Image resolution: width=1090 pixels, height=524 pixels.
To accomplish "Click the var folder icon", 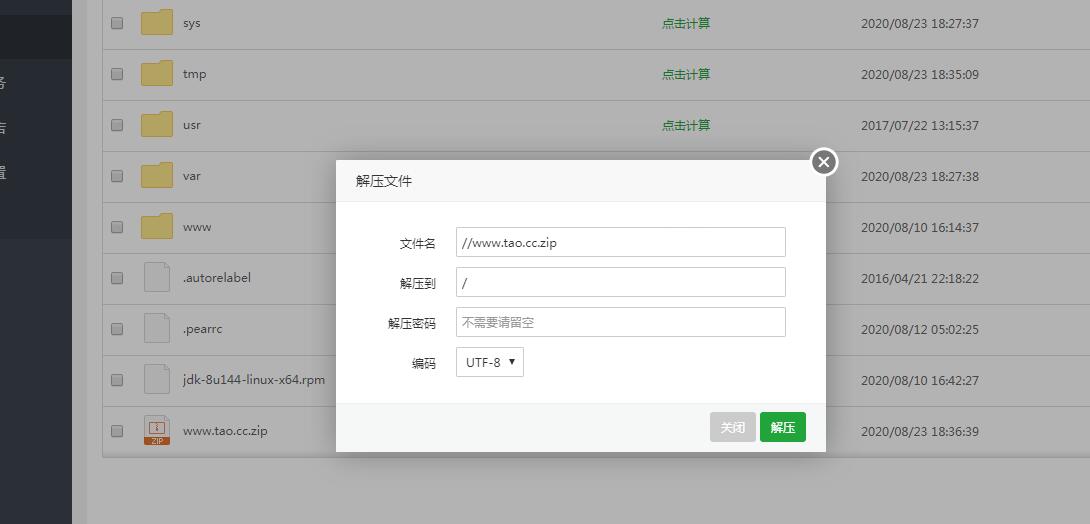I will coord(157,176).
